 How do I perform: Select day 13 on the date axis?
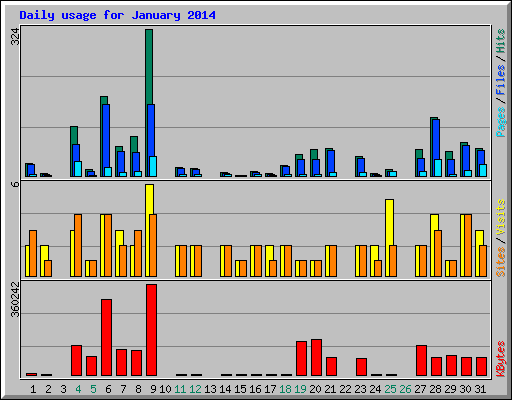[x=210, y=389]
